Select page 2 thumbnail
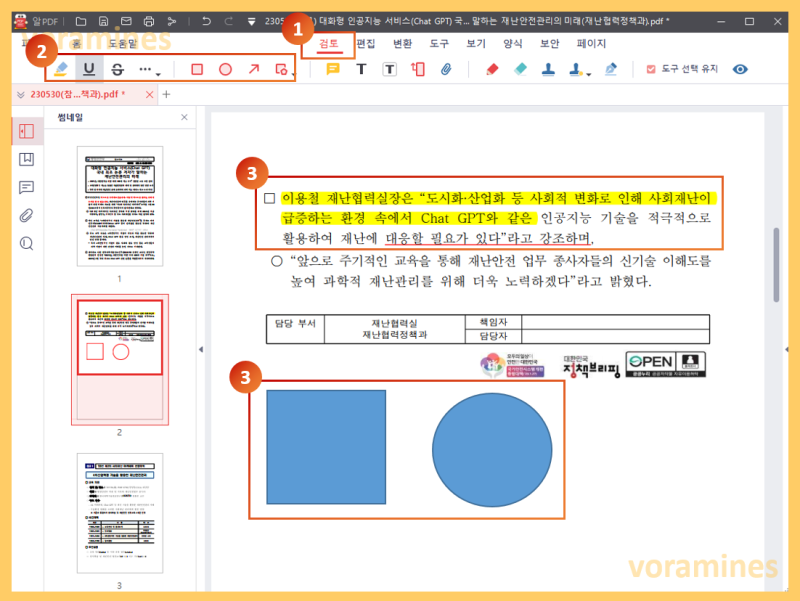Screen dimensions: 800x601 tap(120, 359)
